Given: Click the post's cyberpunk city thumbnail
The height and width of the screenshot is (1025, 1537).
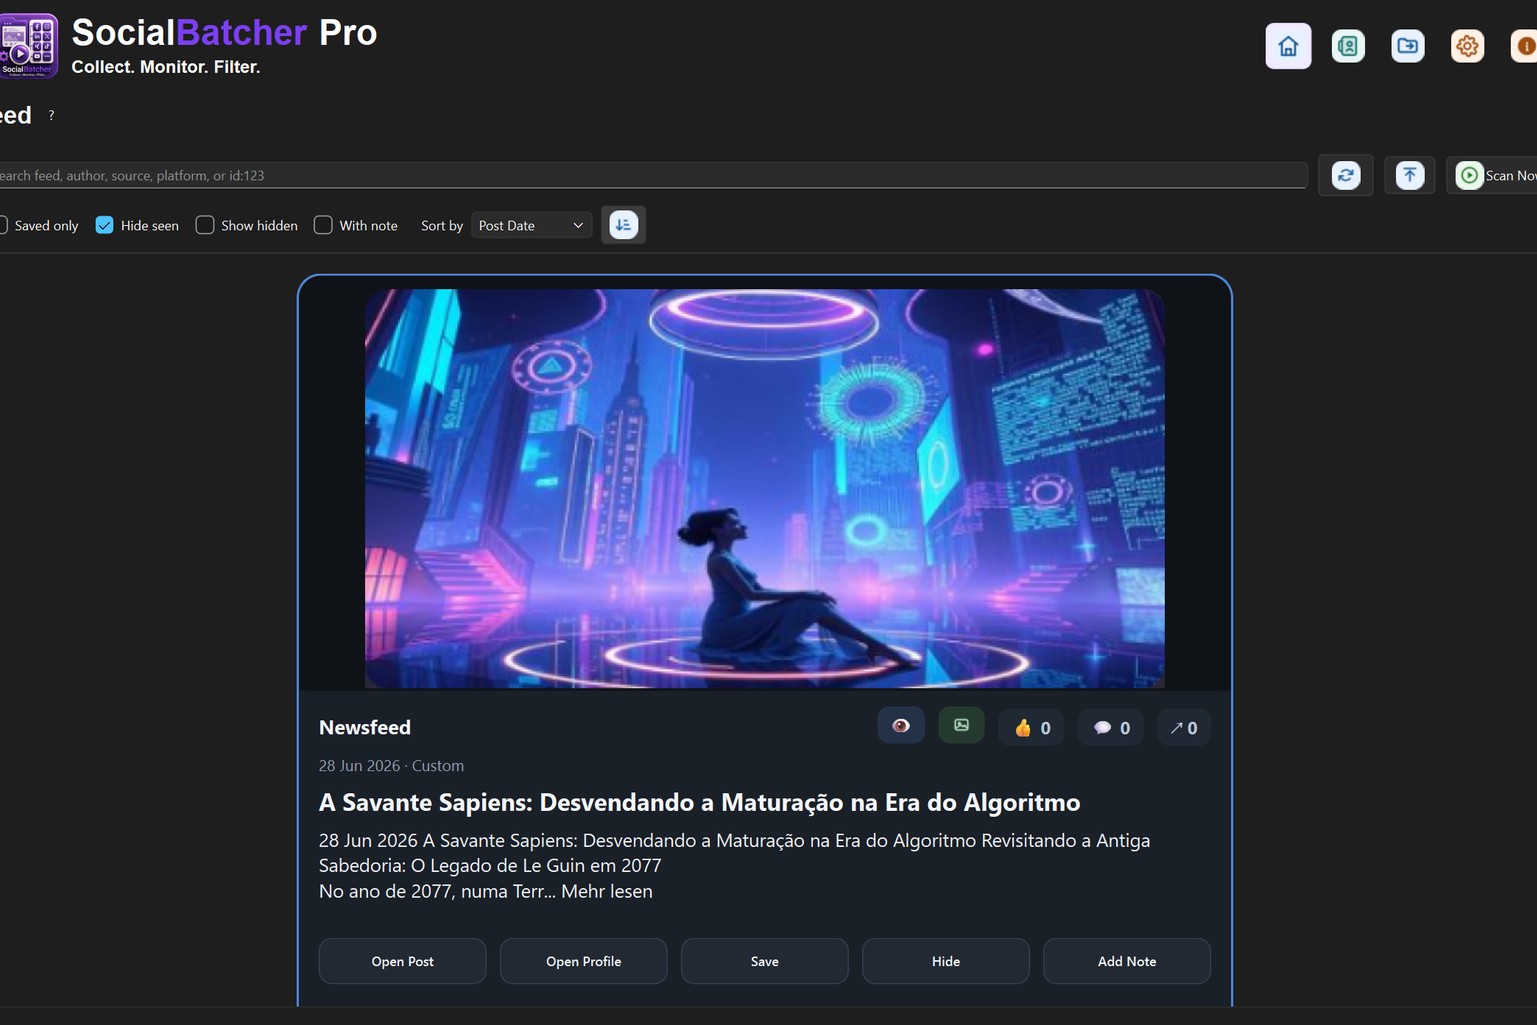Looking at the screenshot, I should coord(765,489).
